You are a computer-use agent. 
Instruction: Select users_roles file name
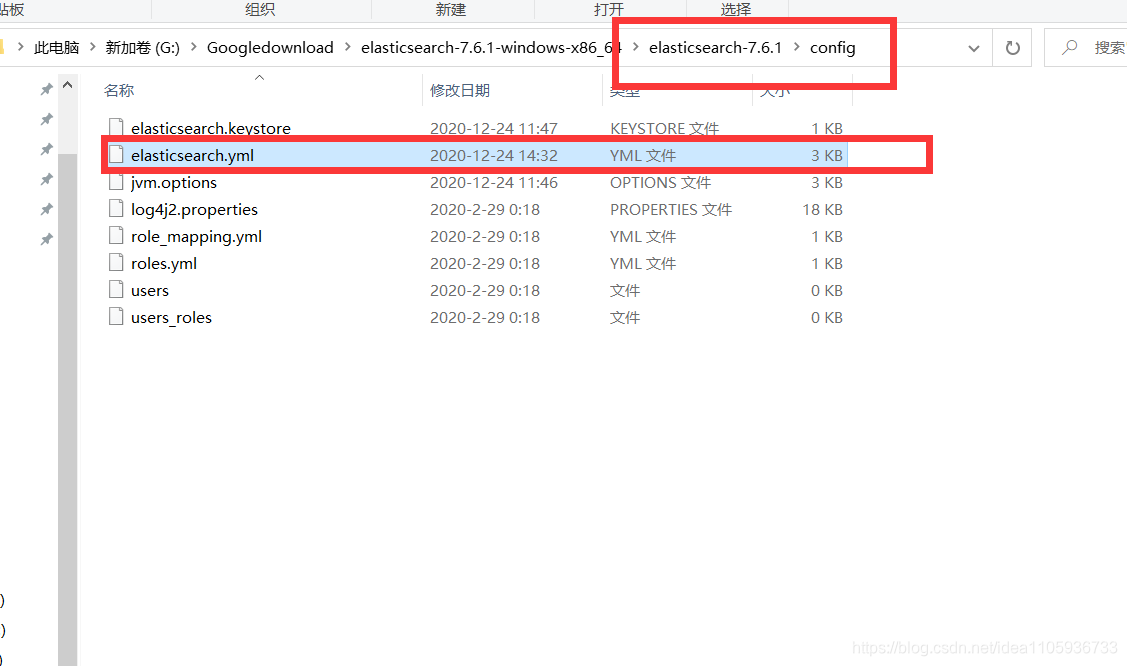click(171, 318)
